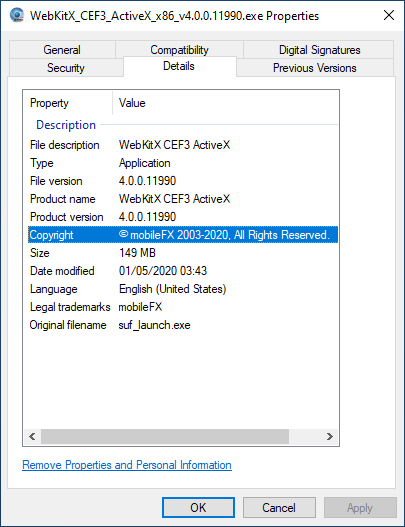Viewport: 405px width, 527px height.
Task: Select the Date modified row
Action: point(183,271)
